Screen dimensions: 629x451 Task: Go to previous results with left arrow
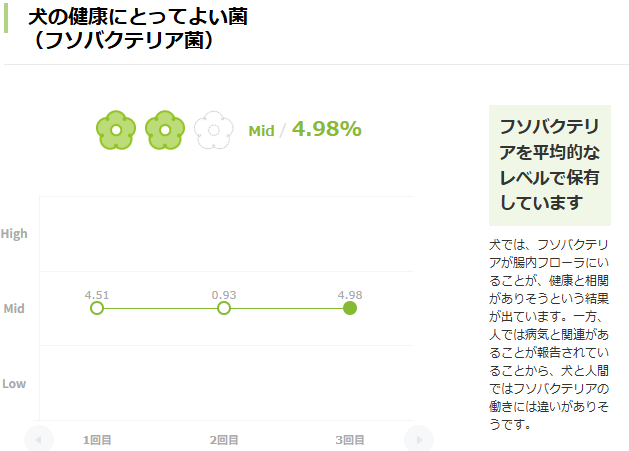[x=39, y=439]
